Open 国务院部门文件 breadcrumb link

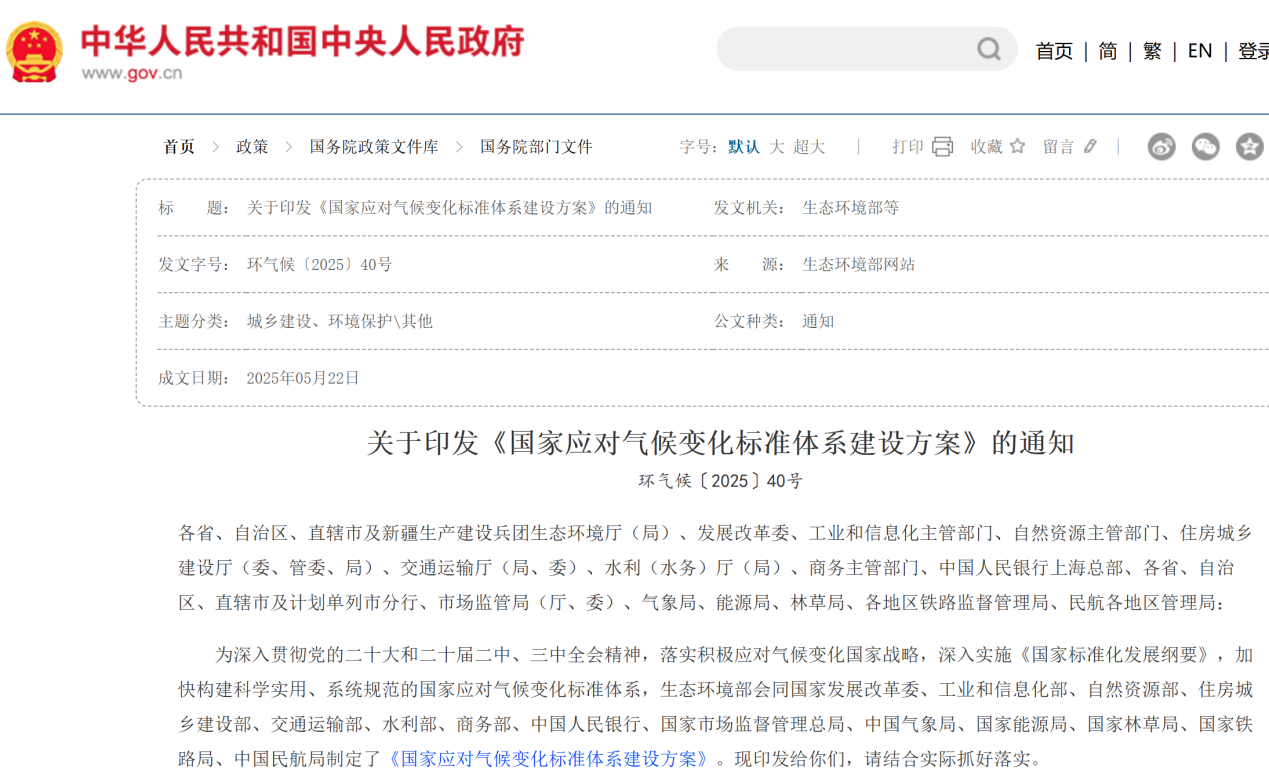pos(536,147)
